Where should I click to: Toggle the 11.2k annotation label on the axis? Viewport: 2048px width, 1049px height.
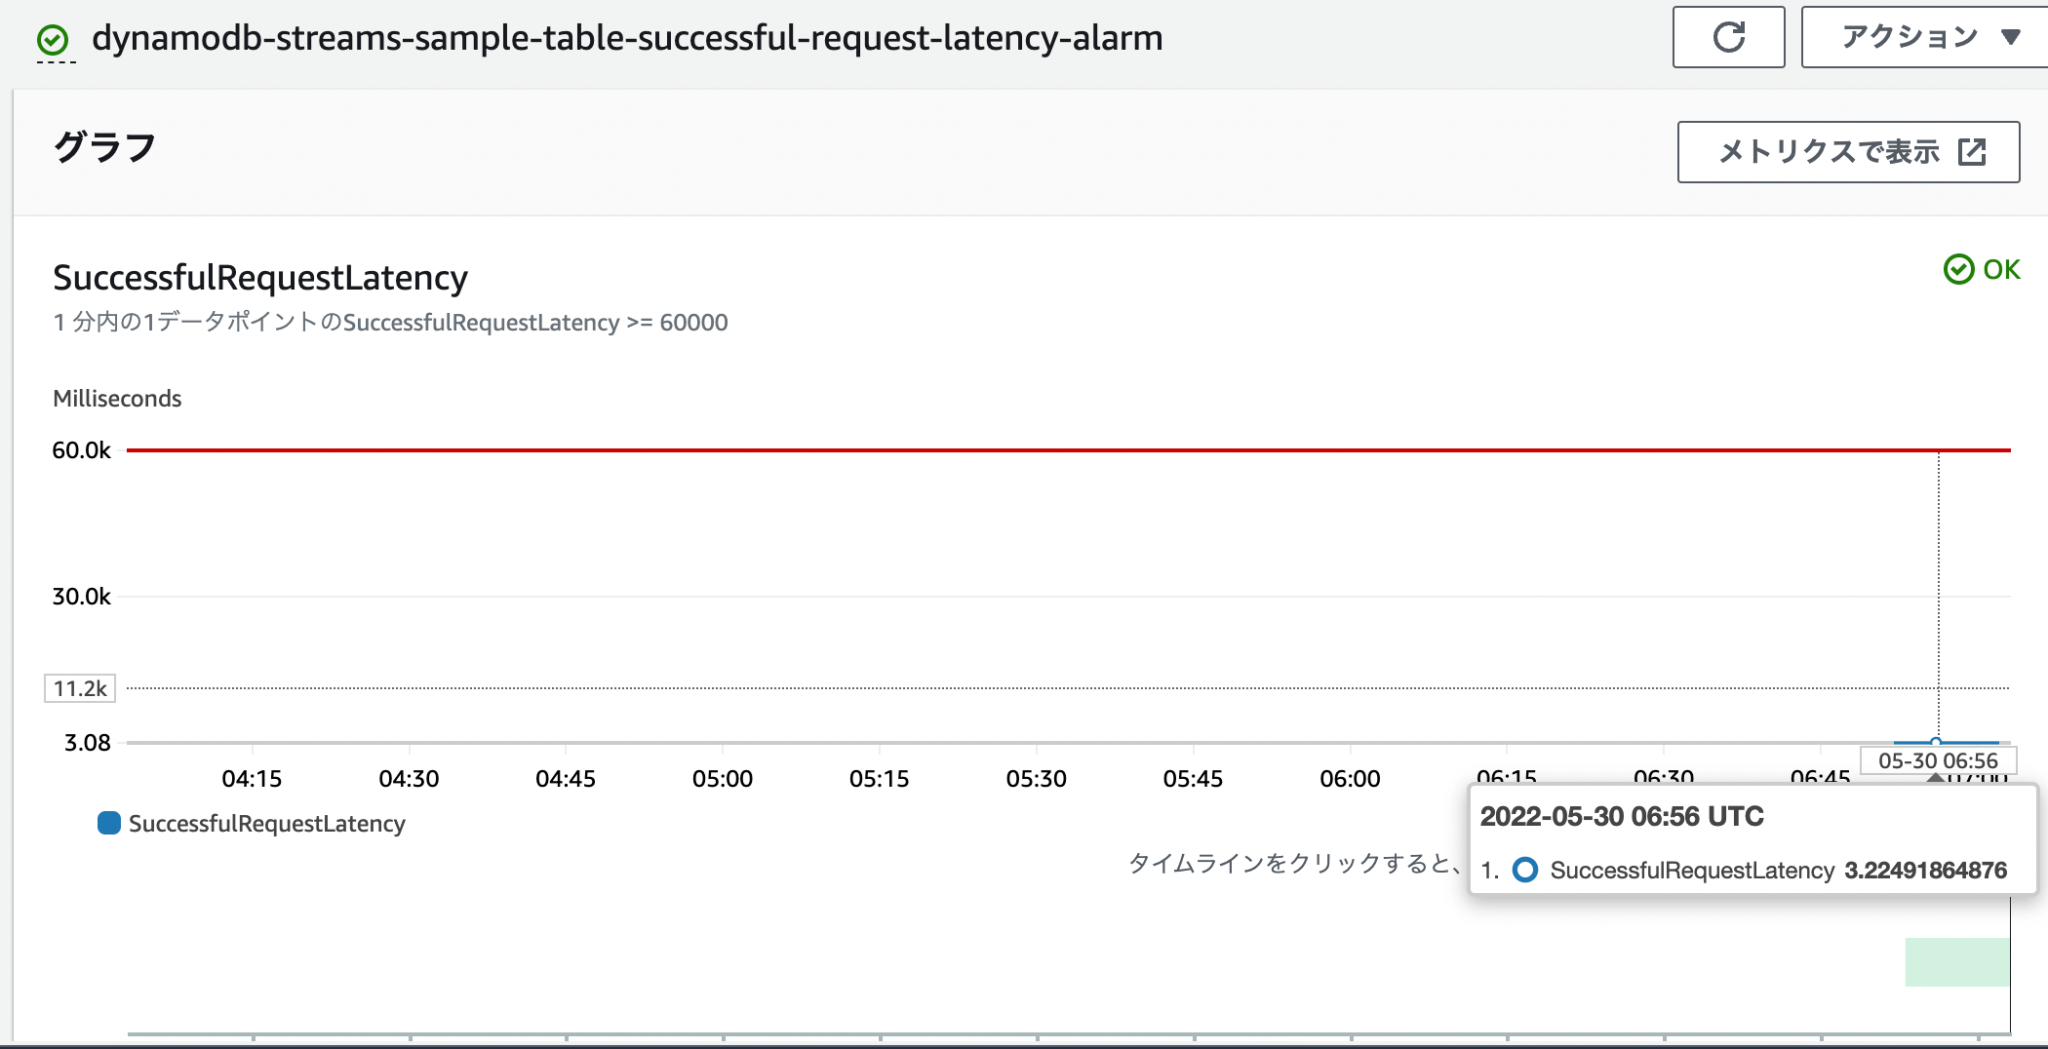click(x=80, y=688)
